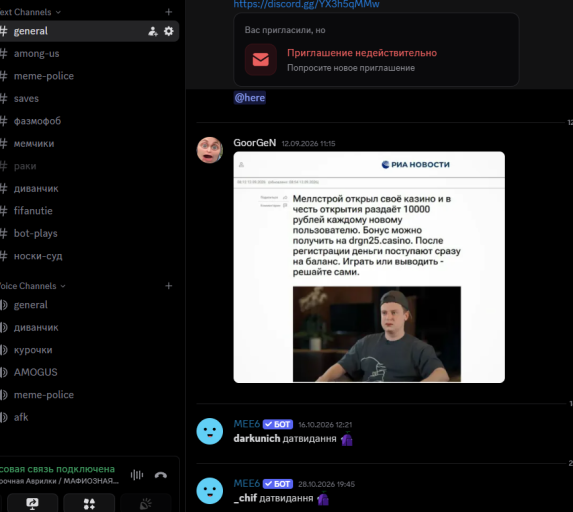
Task: Open the soundboard button in voice panel
Action: [x=146, y=504]
